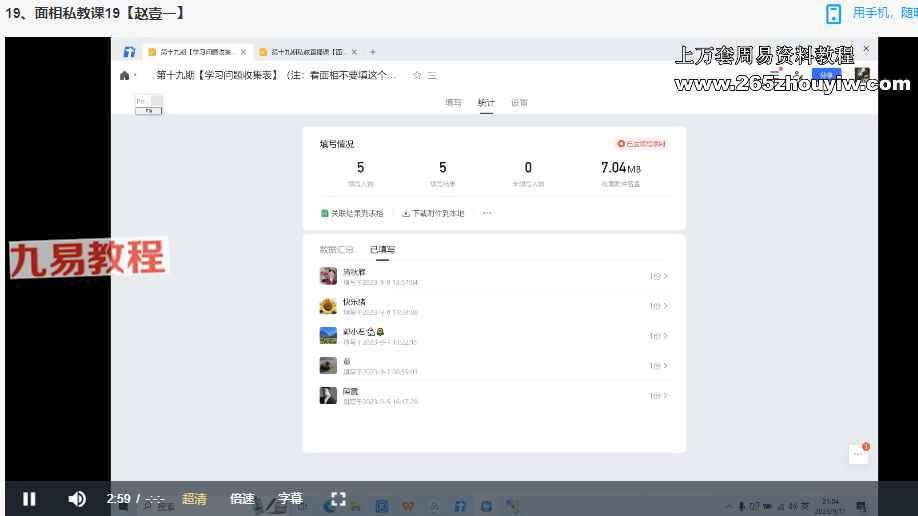Expand the first respondent's submission entry
The width and height of the screenshot is (918, 516).
[x=658, y=276]
